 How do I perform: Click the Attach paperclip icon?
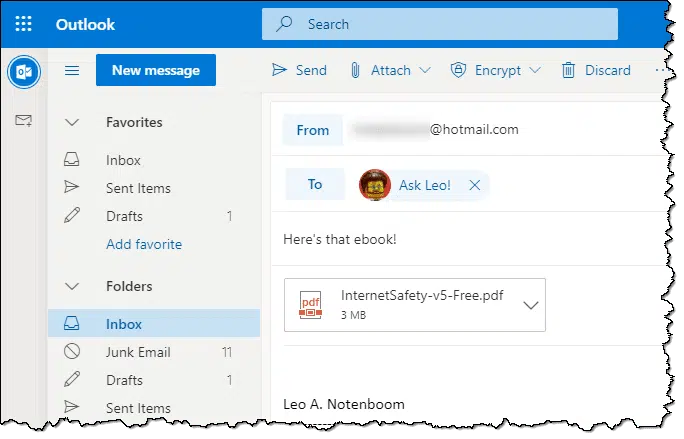(x=355, y=70)
